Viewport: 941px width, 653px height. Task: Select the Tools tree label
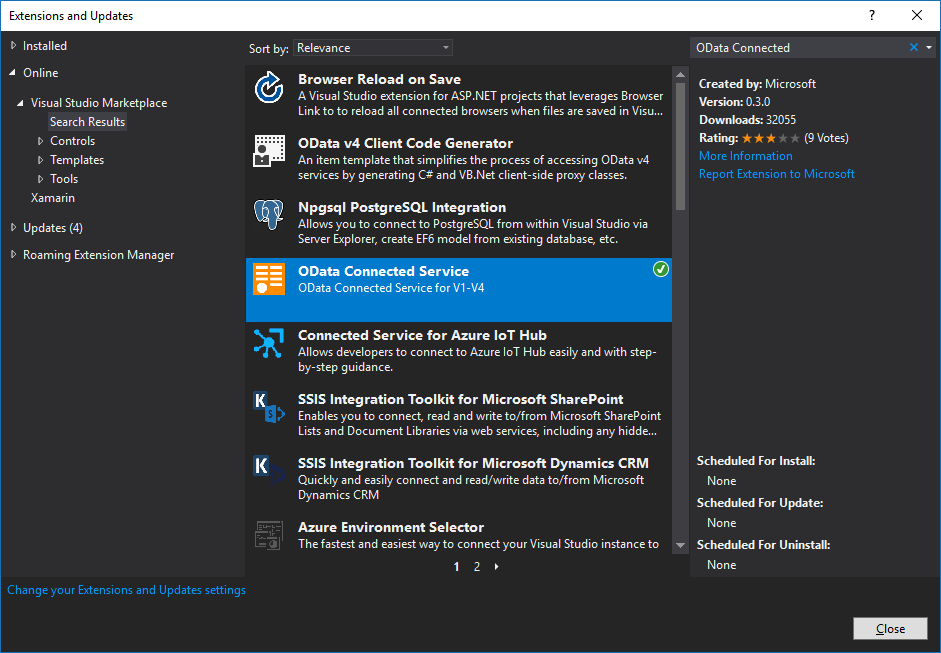click(64, 179)
